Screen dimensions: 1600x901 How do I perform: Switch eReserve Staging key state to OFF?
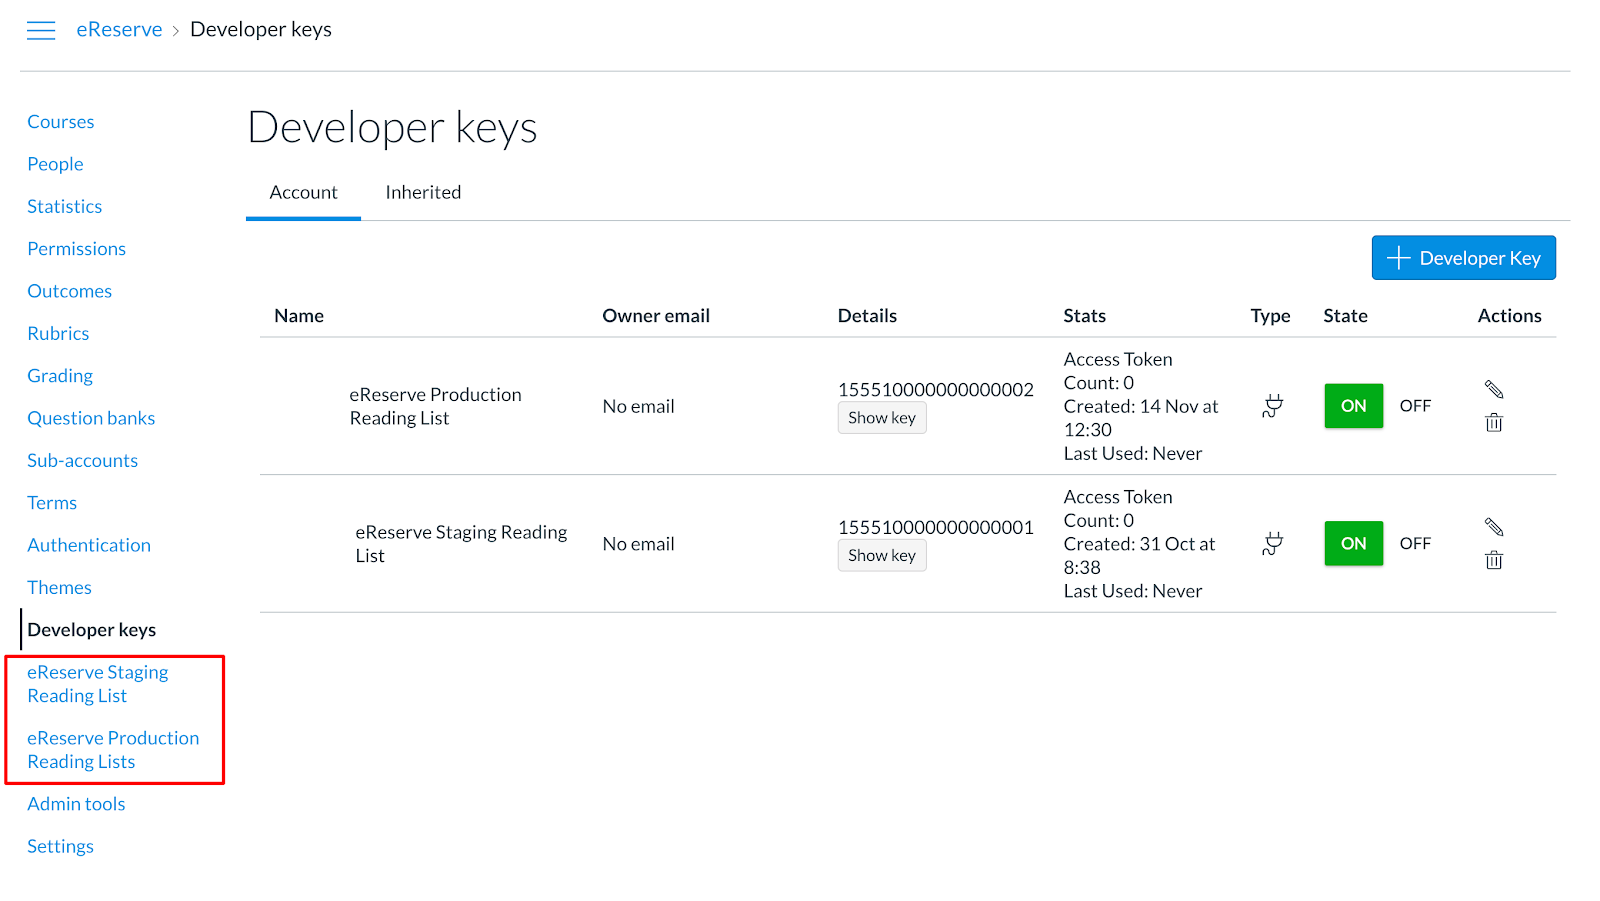pyautogui.click(x=1415, y=544)
